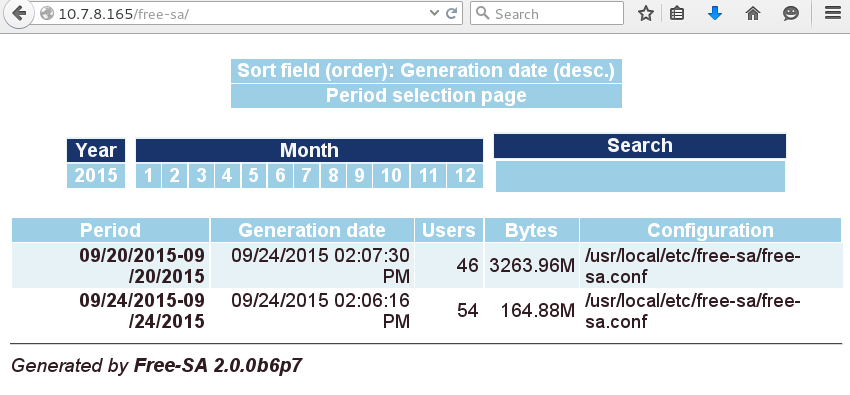Select month 1
This screenshot has height=395, width=850.
pyautogui.click(x=149, y=176)
